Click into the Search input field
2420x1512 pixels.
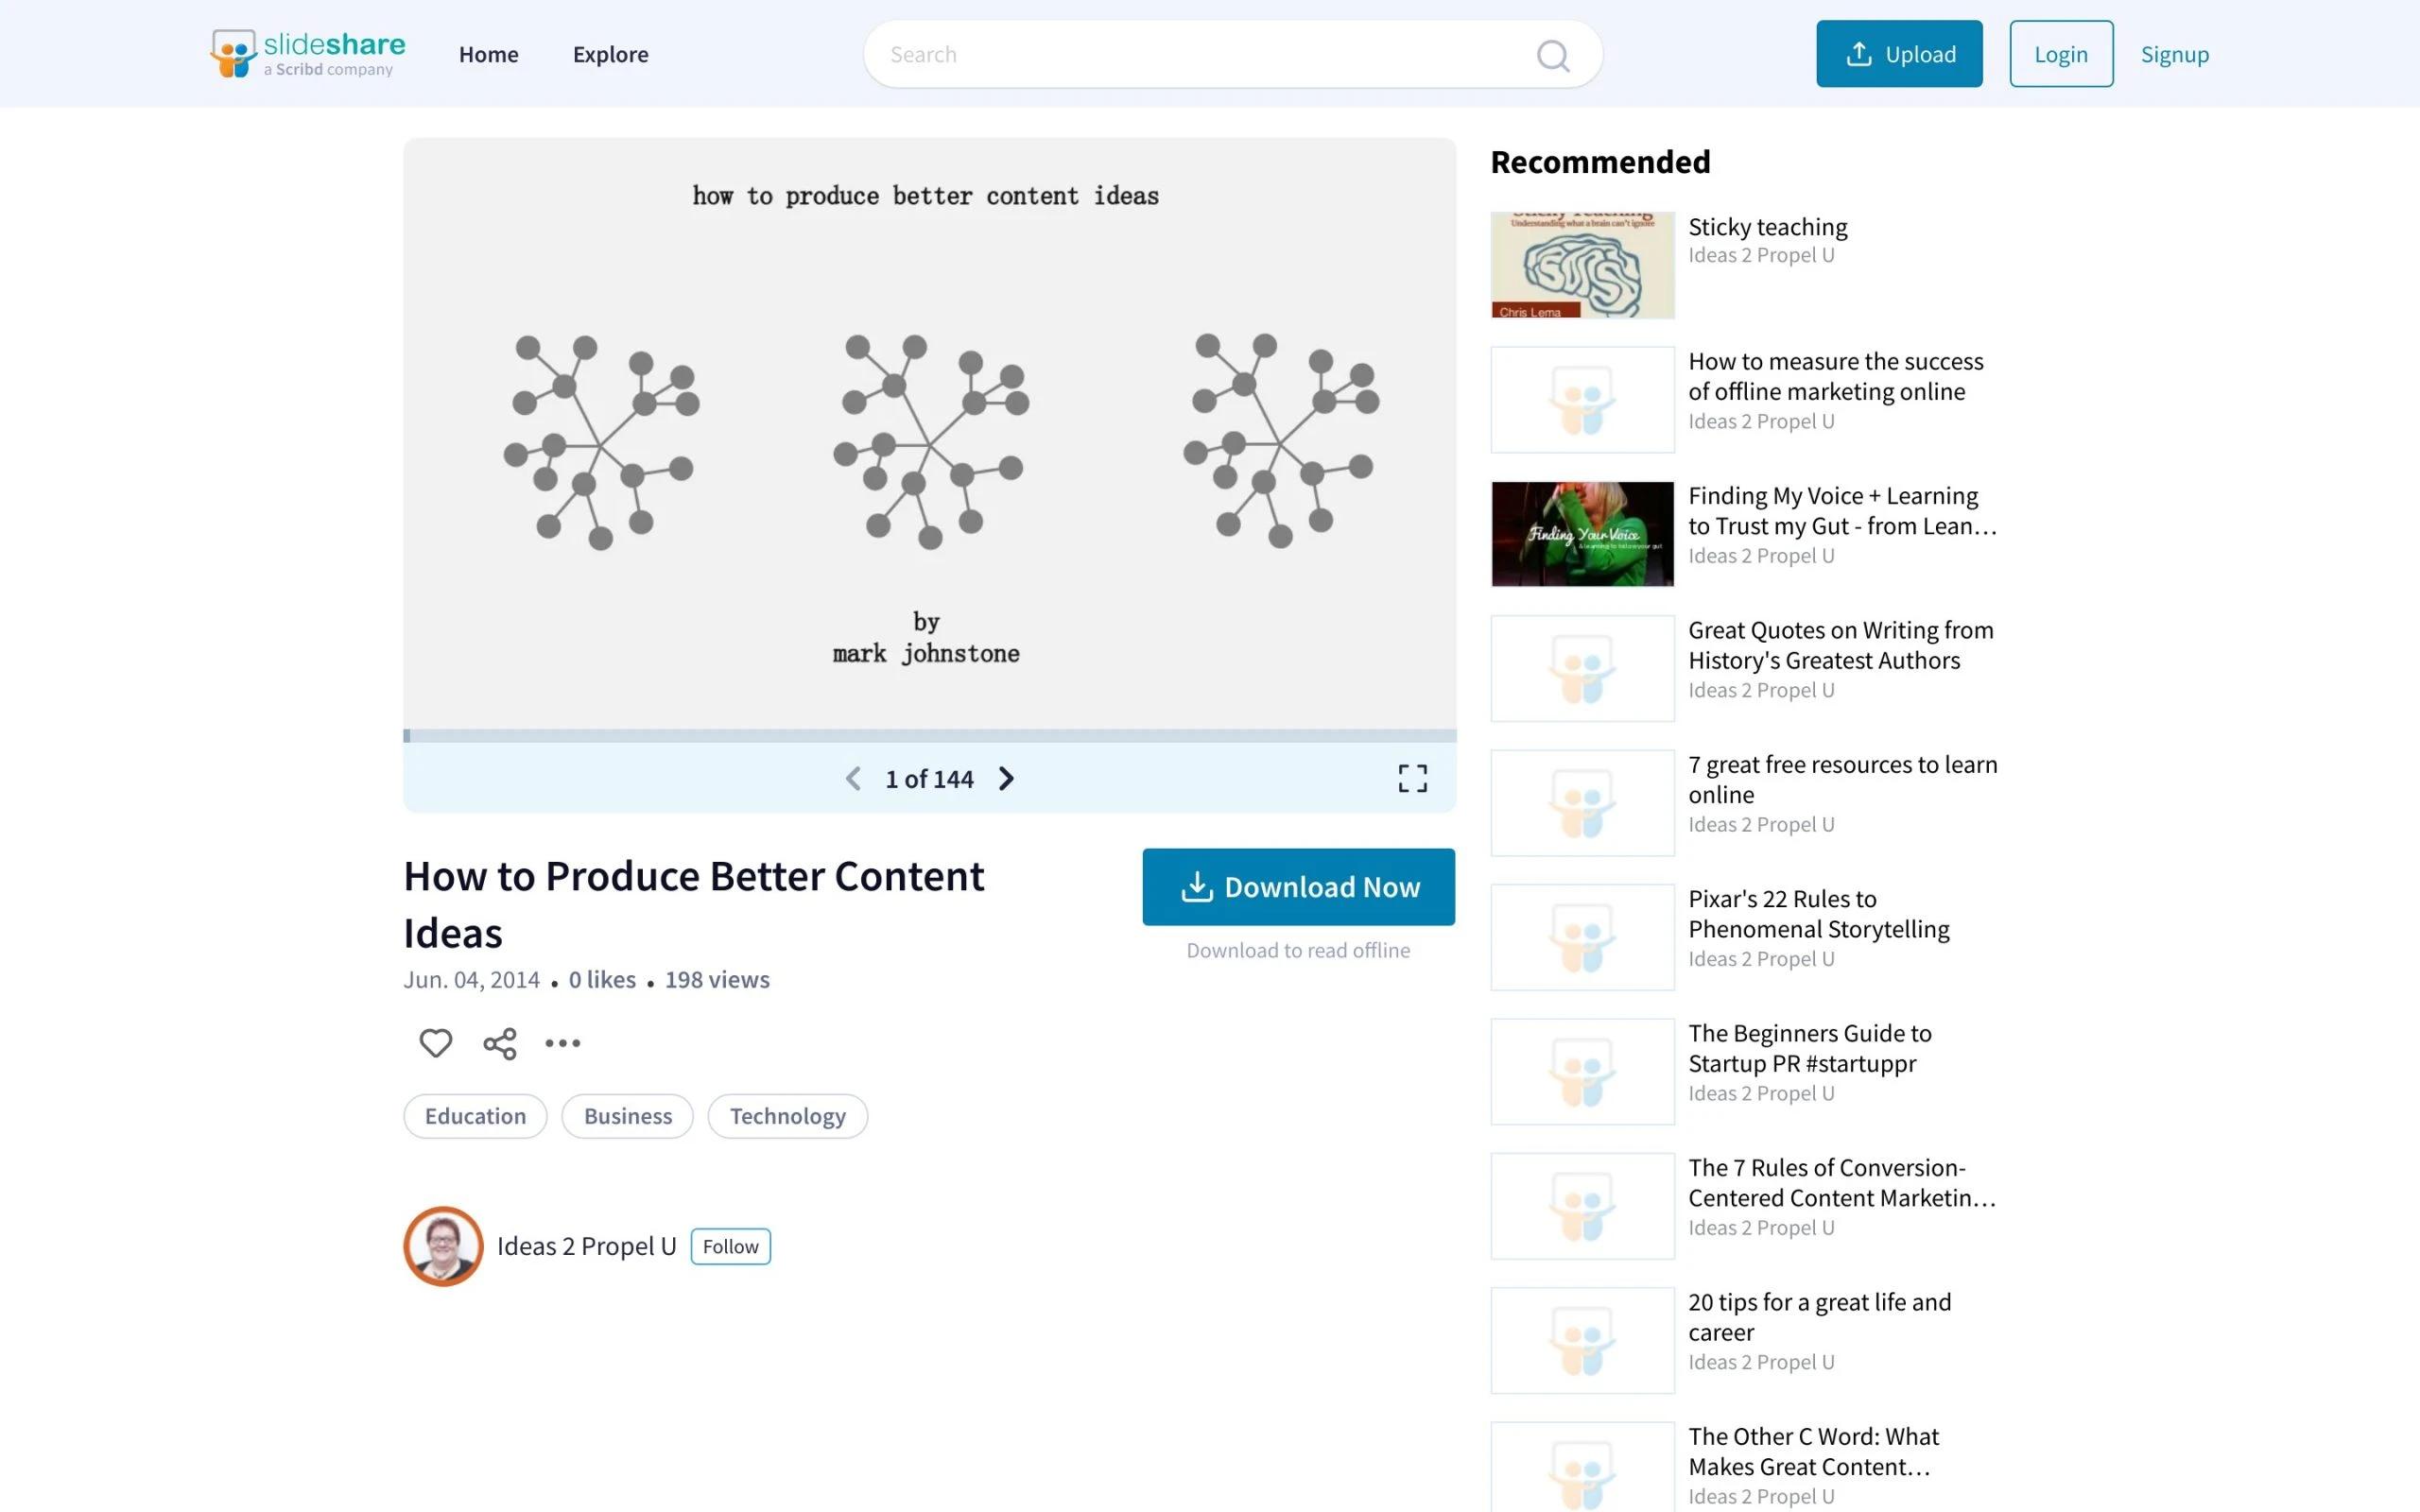coord(1200,54)
